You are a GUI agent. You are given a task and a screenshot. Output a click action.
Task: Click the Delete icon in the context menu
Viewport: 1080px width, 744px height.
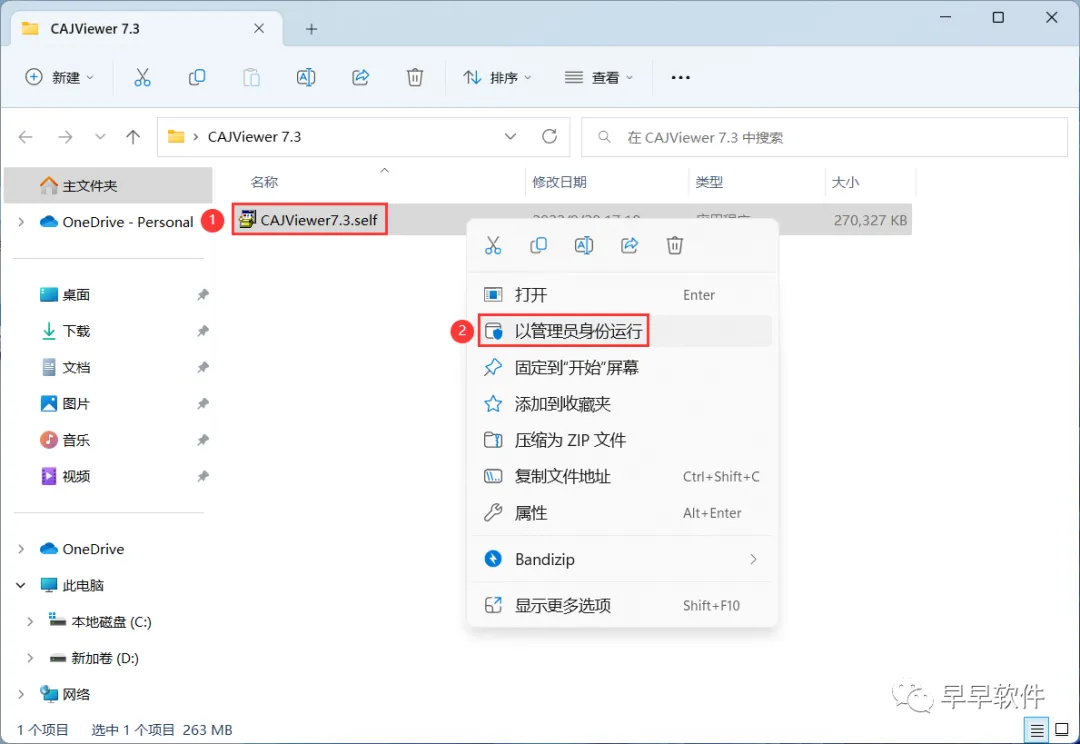click(675, 245)
